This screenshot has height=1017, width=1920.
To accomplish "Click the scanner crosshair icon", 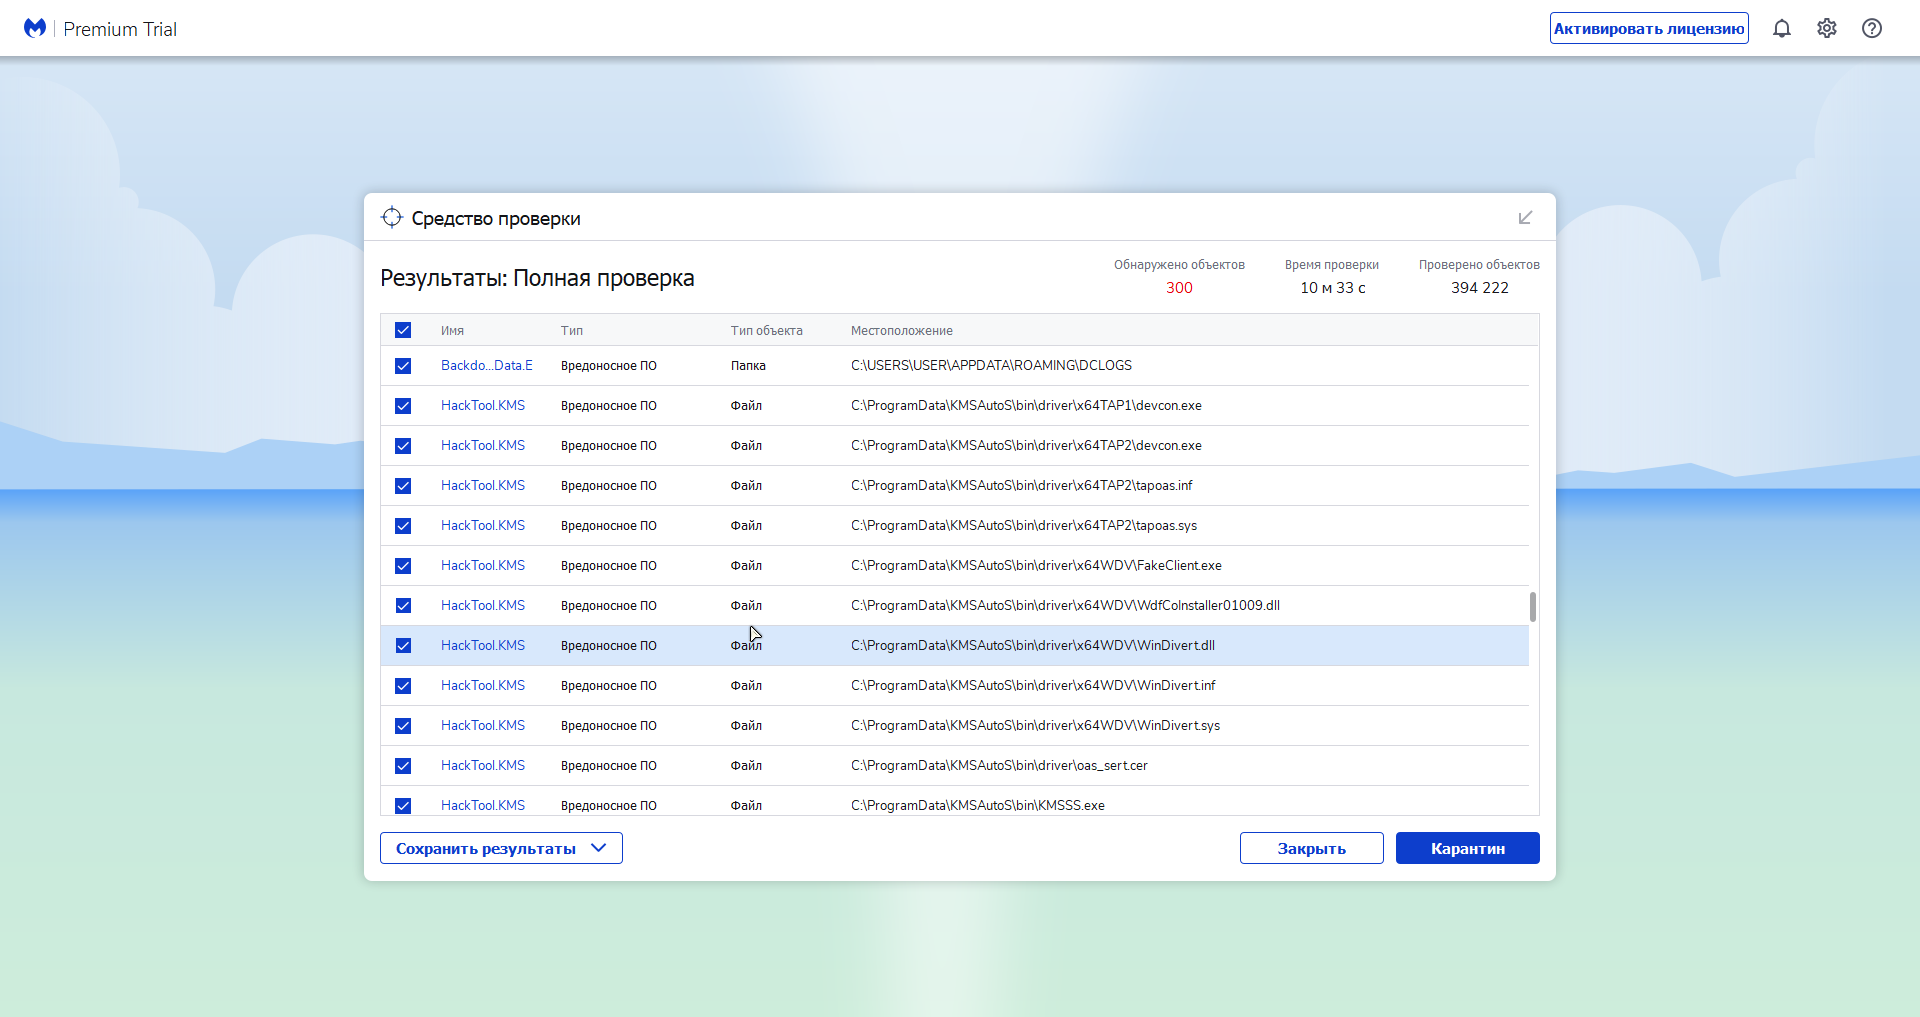I will click(391, 217).
